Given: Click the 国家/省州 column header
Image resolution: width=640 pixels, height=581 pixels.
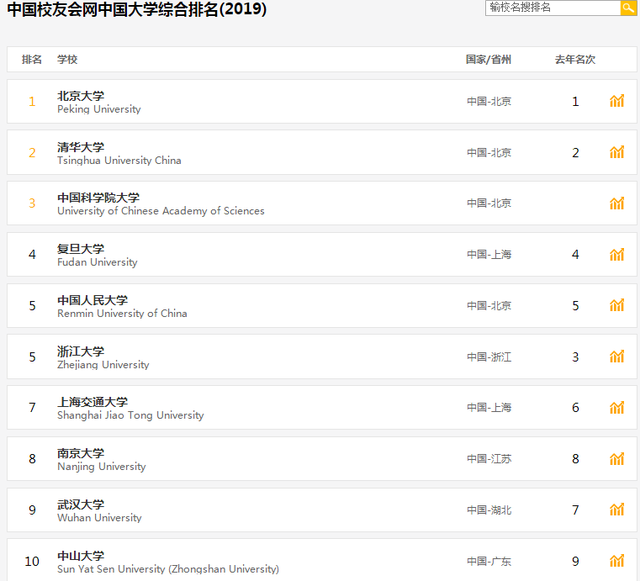Looking at the screenshot, I should [489, 60].
